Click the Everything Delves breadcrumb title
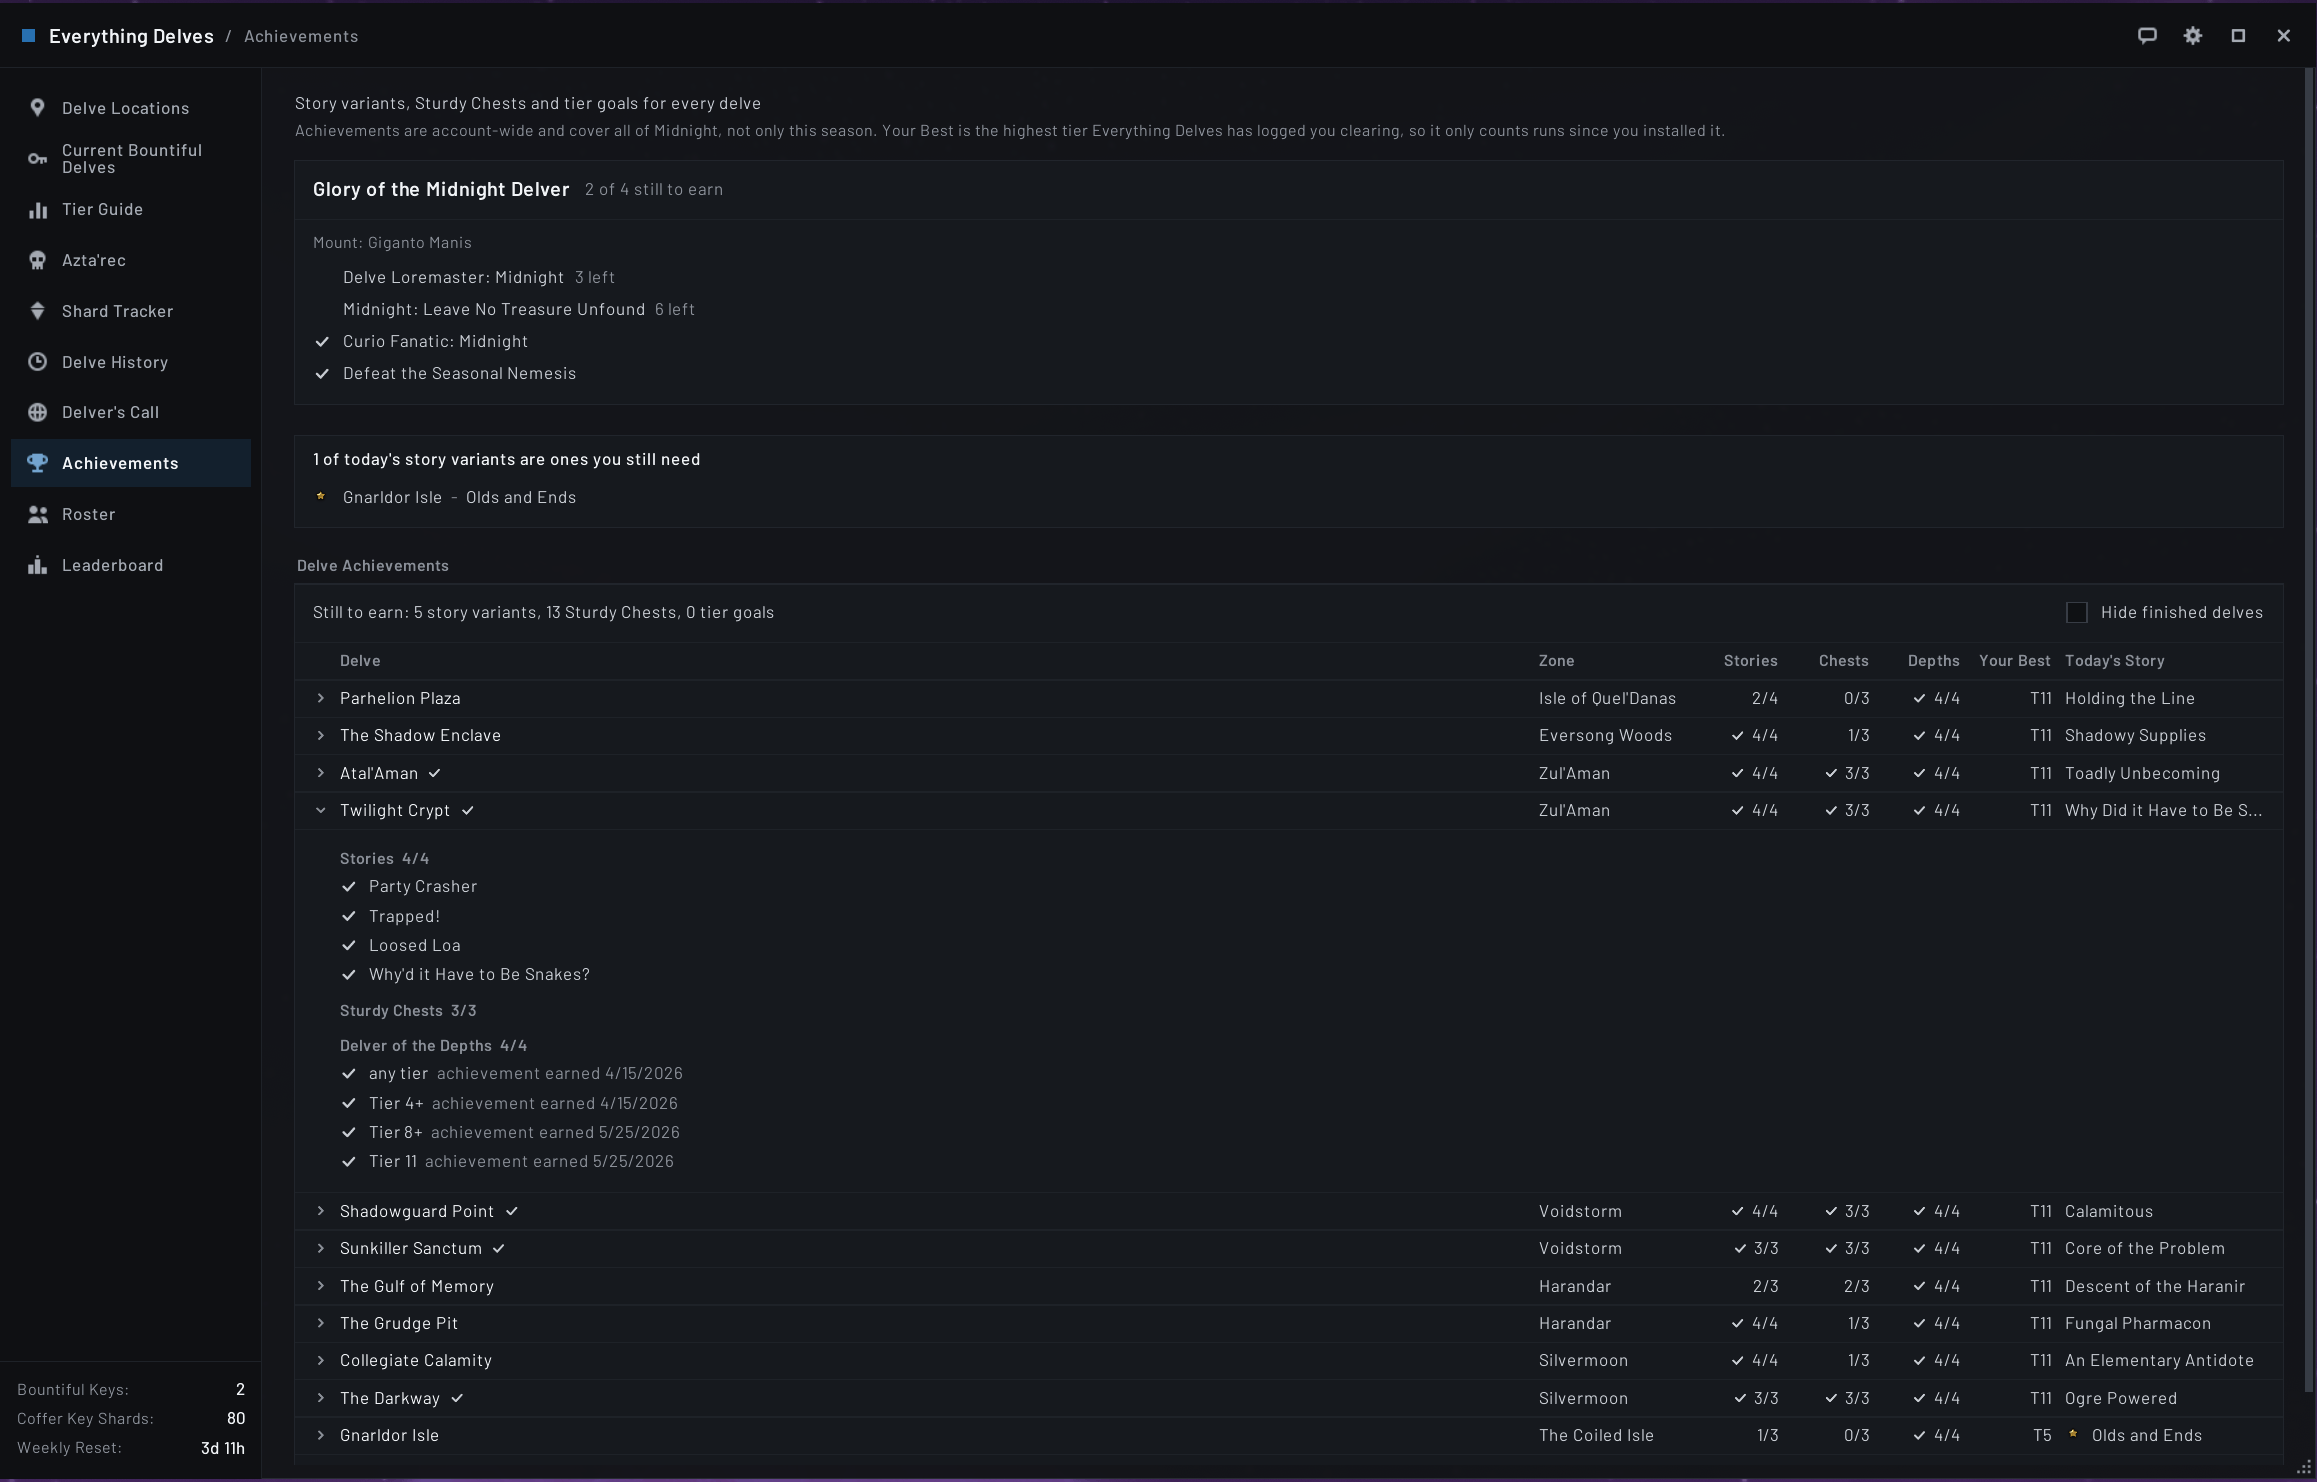The height and width of the screenshot is (1482, 2317). coord(131,36)
